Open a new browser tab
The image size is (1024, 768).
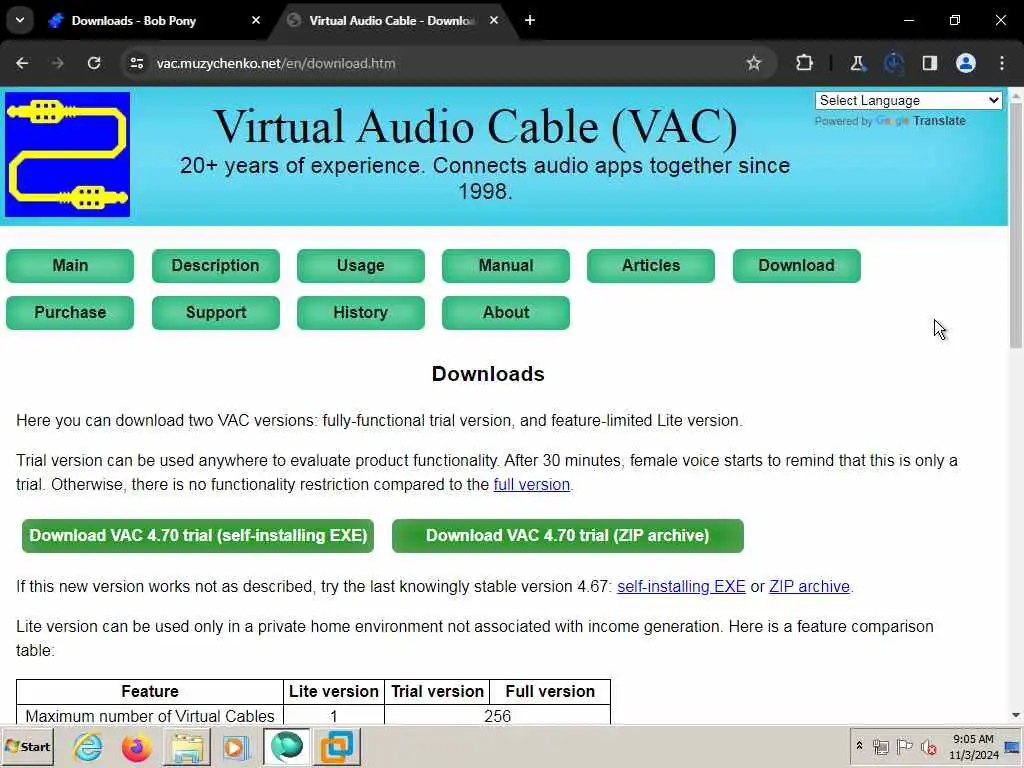[x=530, y=20]
